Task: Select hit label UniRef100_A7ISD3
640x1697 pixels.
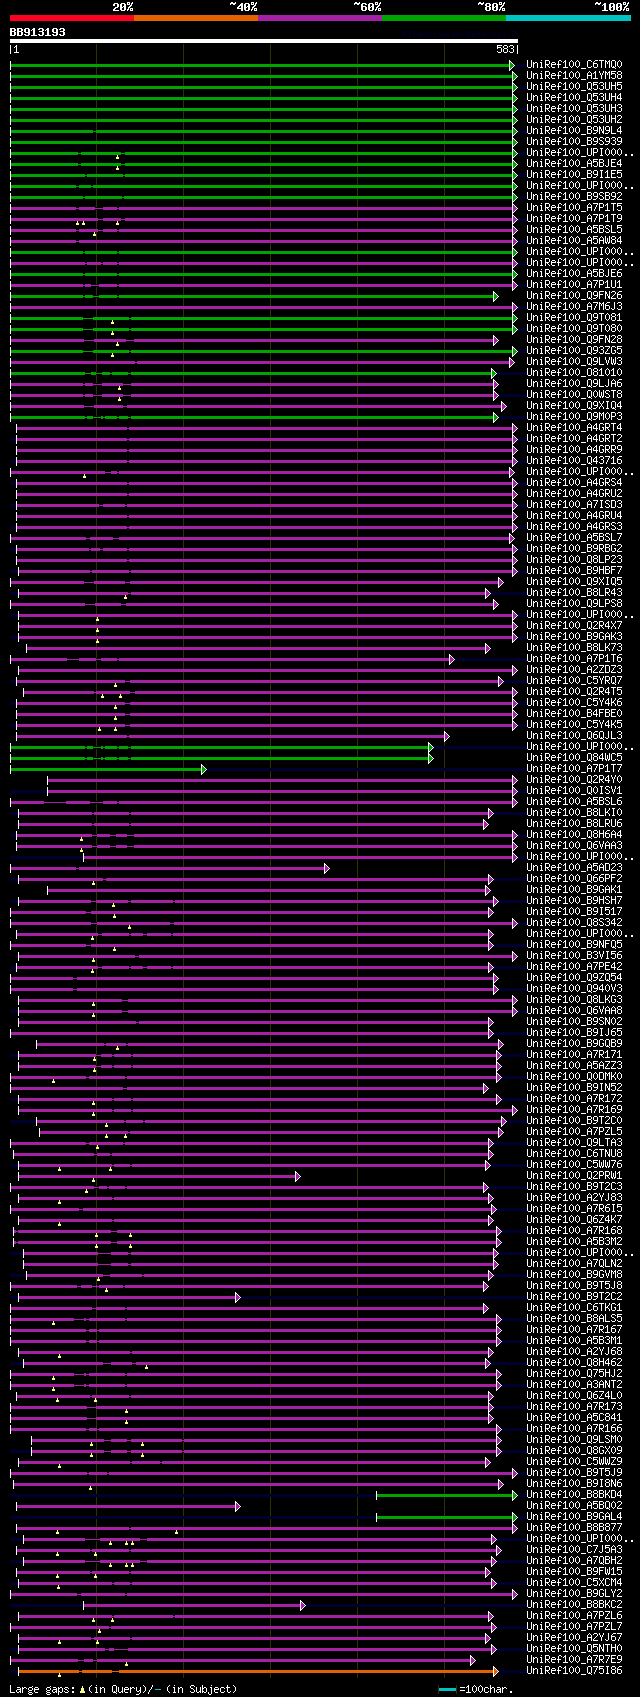Action: pyautogui.click(x=574, y=505)
